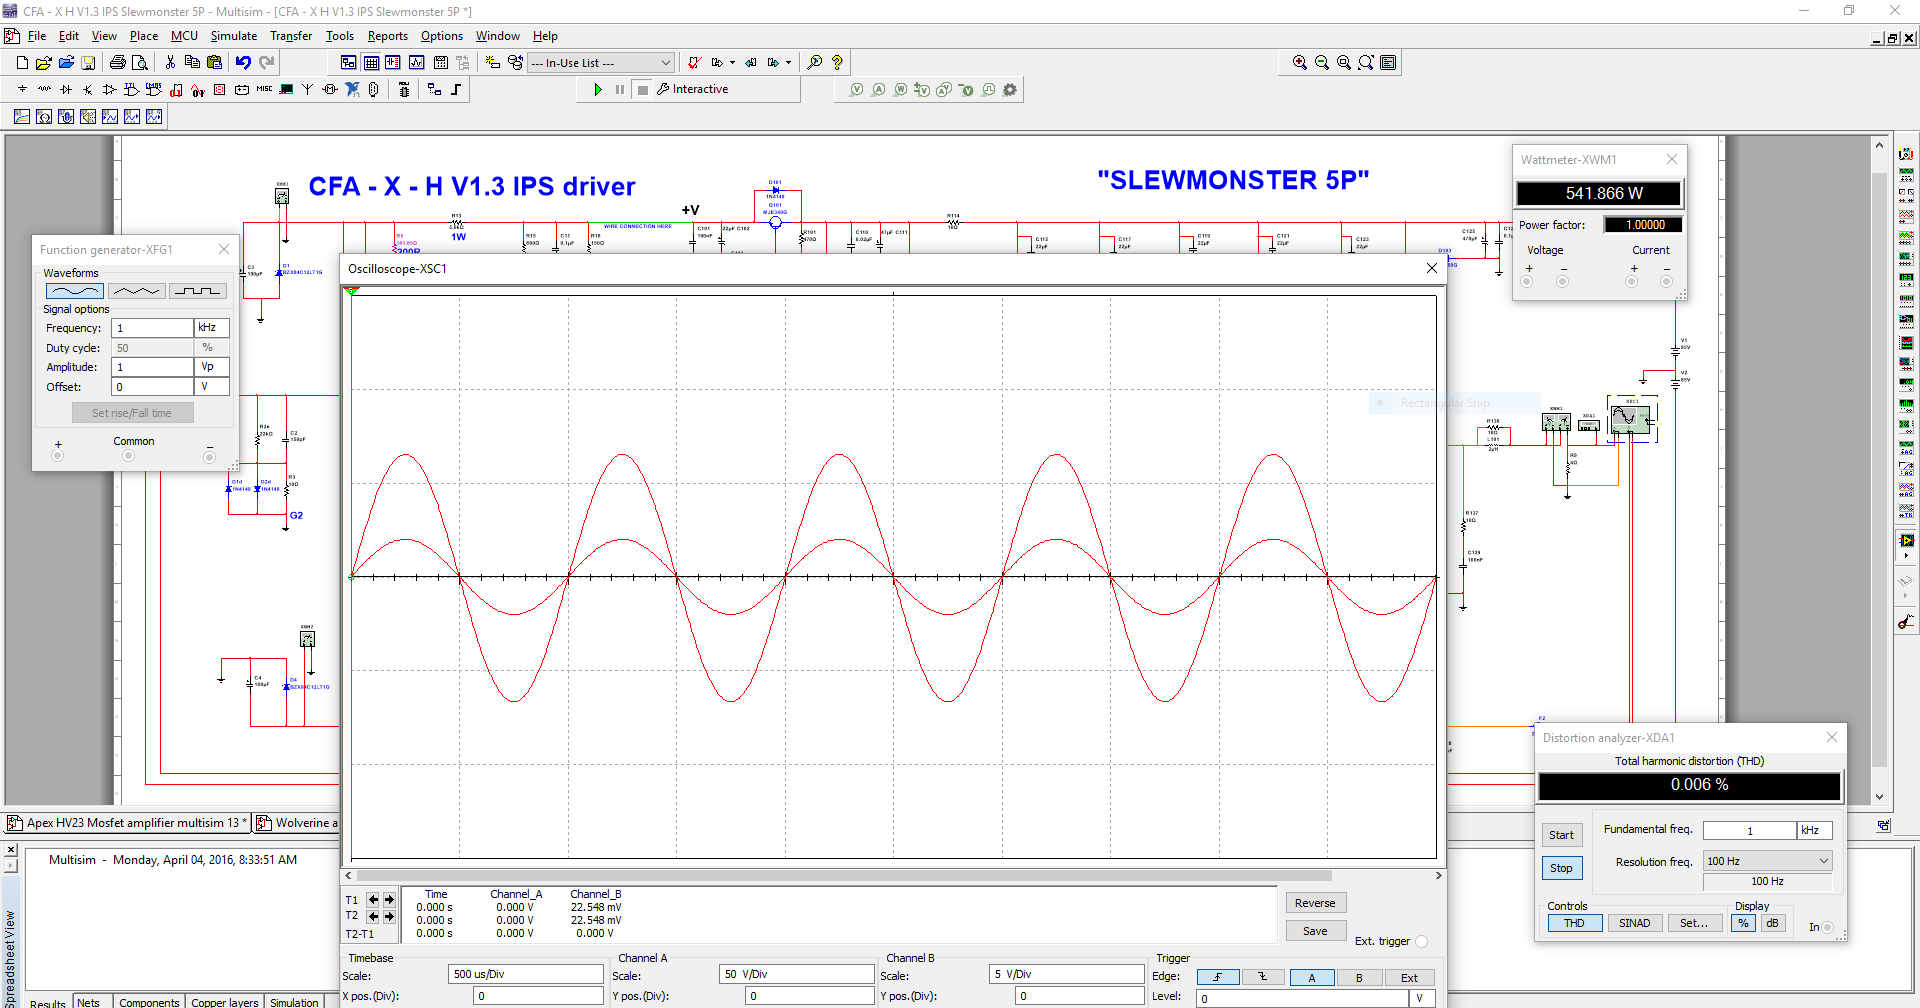Open the Grapher view icon
This screenshot has height=1008, width=1920.
pos(416,62)
